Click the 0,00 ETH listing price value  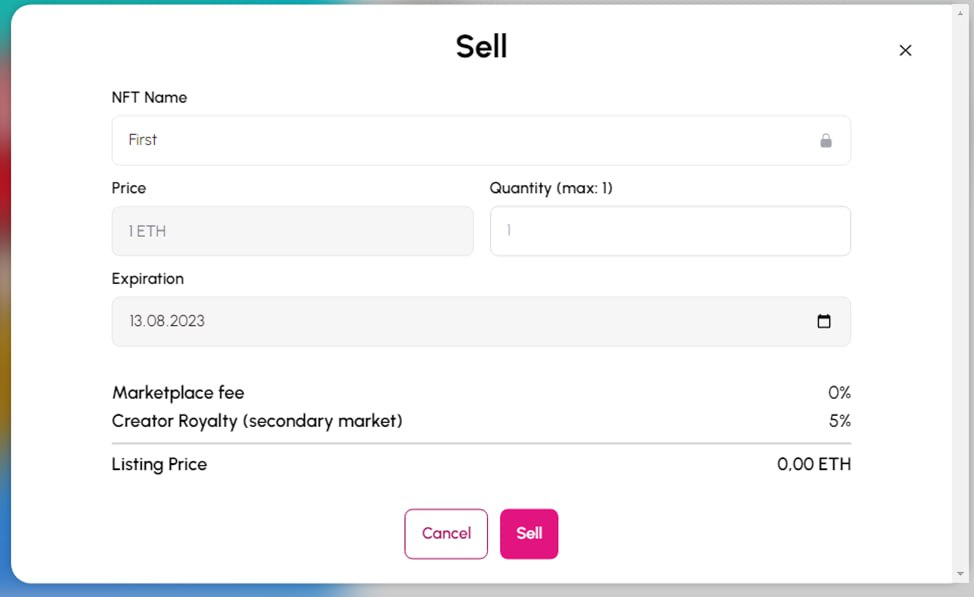[814, 464]
